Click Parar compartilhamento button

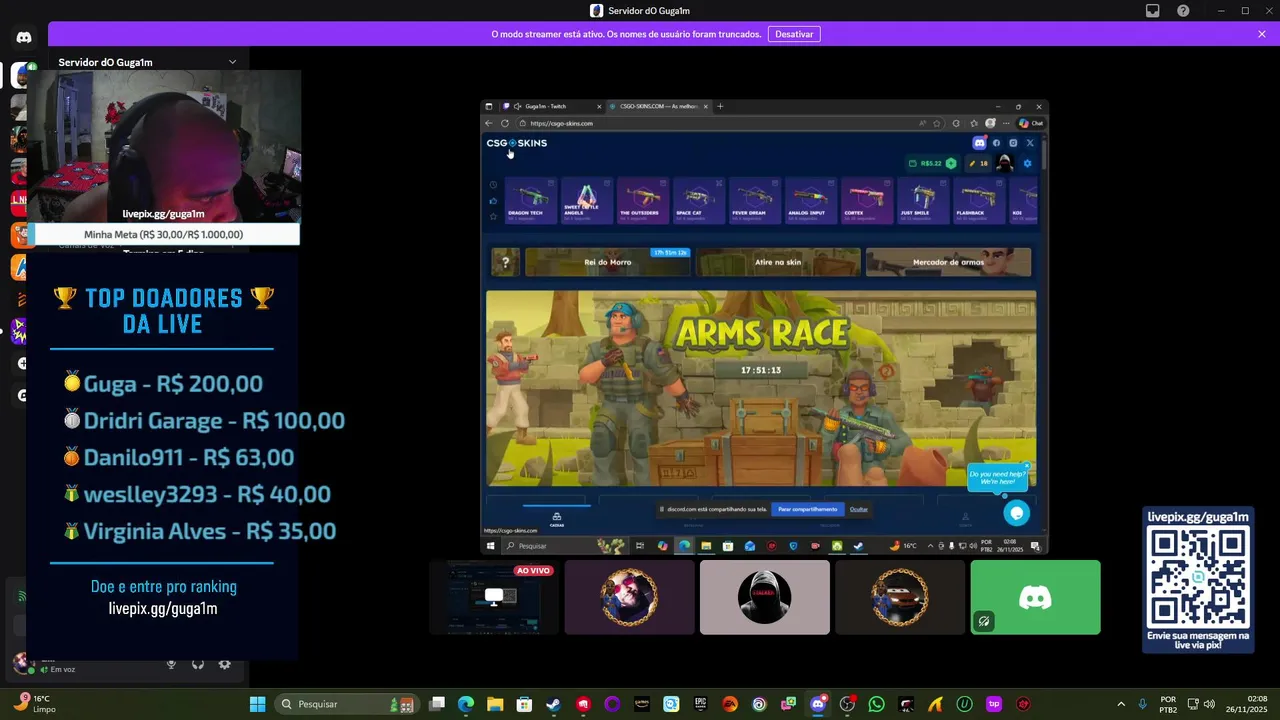(808, 509)
